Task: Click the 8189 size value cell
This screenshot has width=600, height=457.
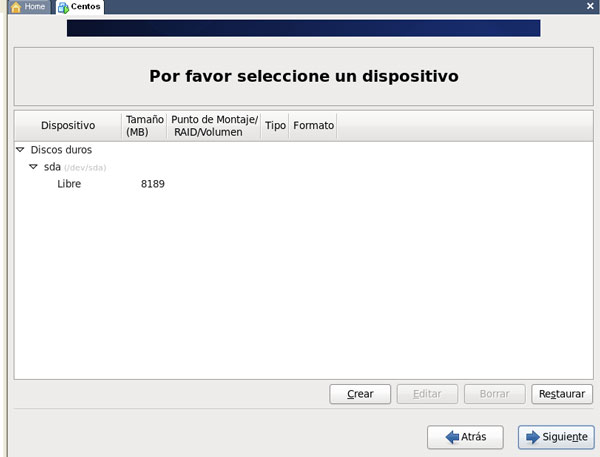Action: pyautogui.click(x=153, y=184)
